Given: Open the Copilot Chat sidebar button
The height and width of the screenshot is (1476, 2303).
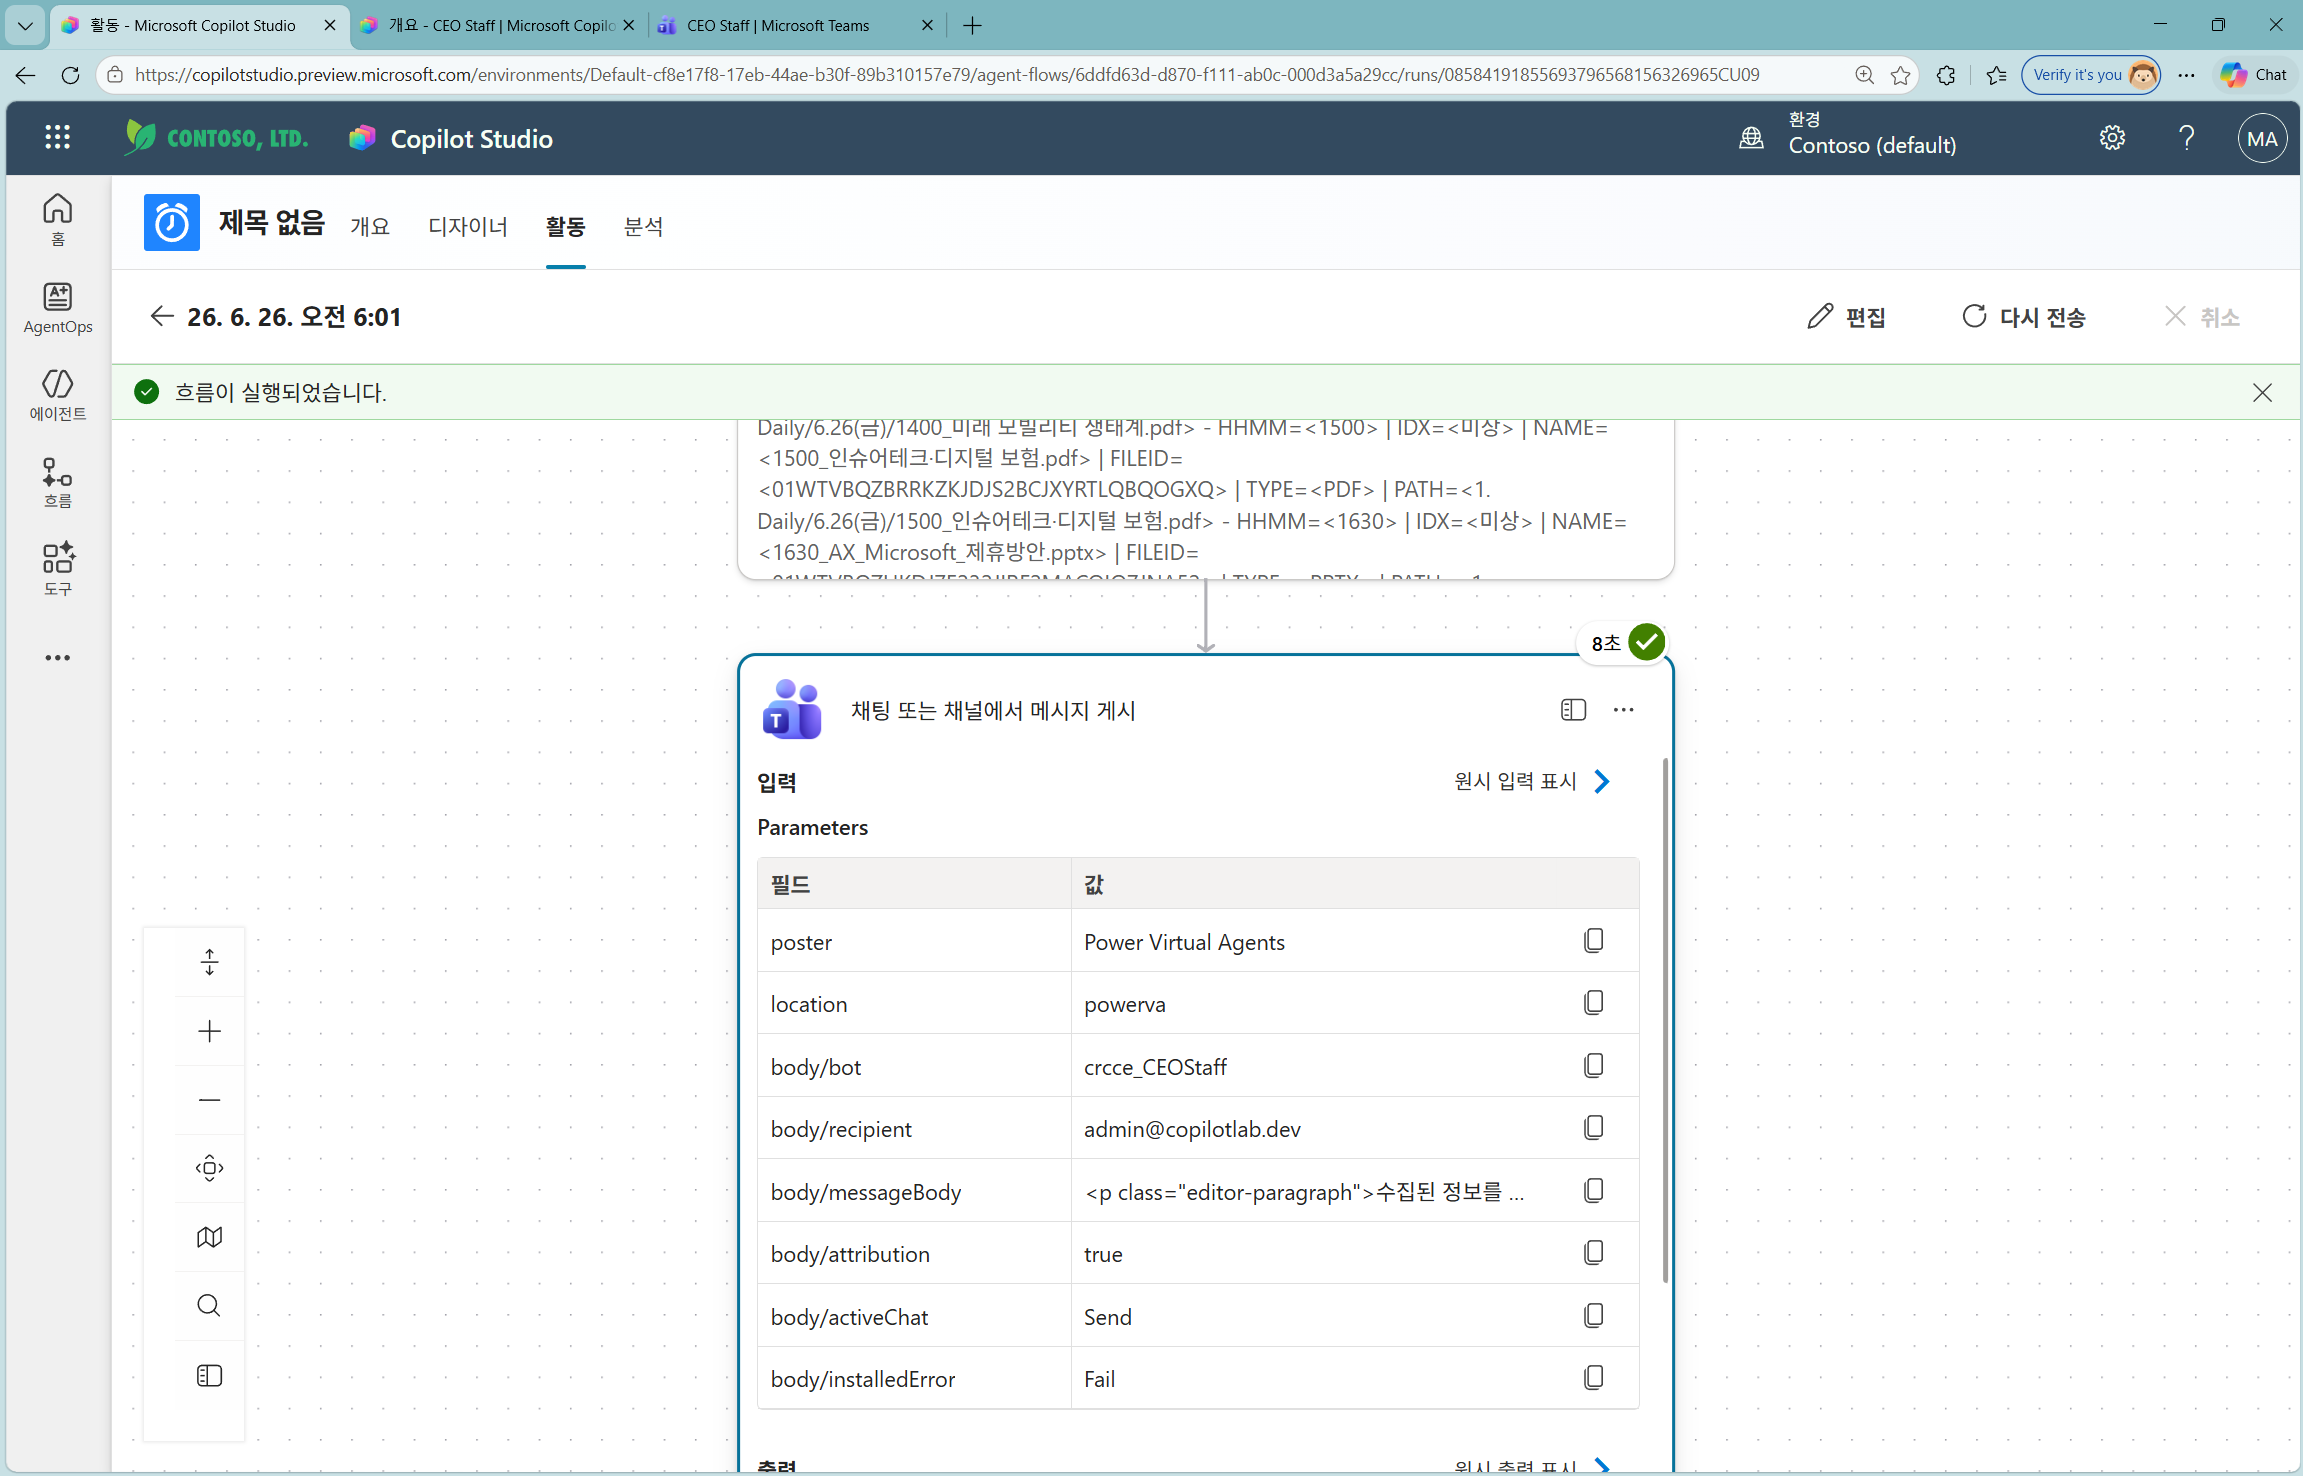Looking at the screenshot, I should pyautogui.click(x=2254, y=75).
